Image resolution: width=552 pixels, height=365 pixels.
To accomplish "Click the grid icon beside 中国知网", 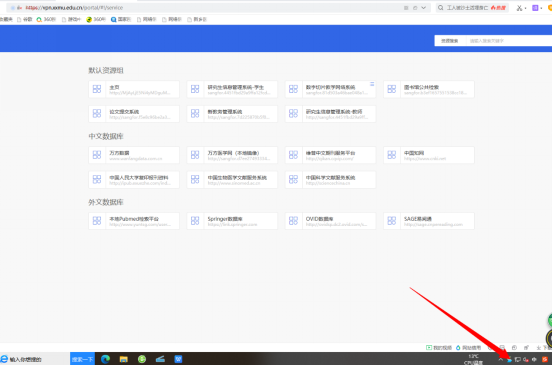I will tap(391, 155).
